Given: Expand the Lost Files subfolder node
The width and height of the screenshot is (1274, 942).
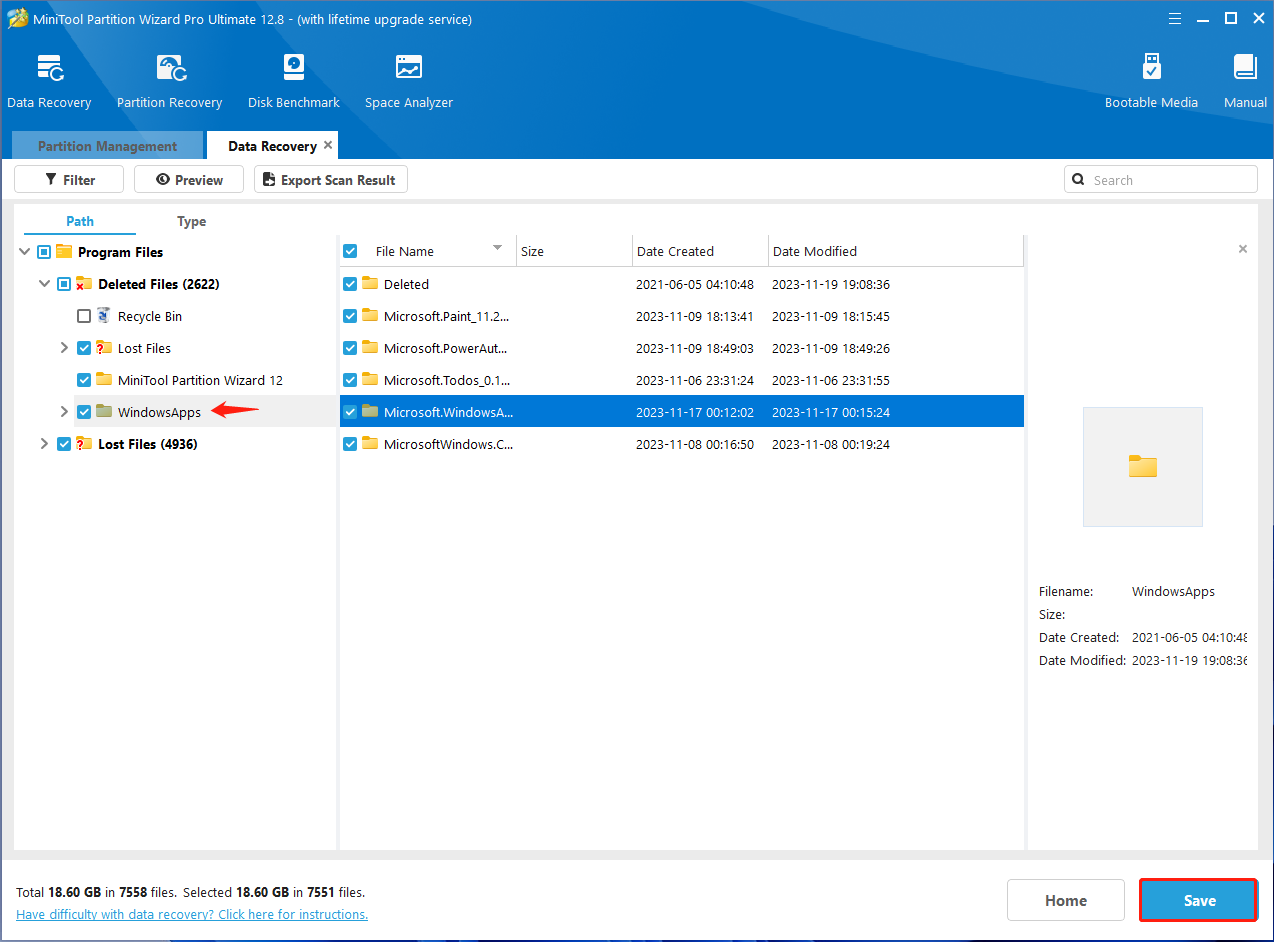Looking at the screenshot, I should (64, 348).
